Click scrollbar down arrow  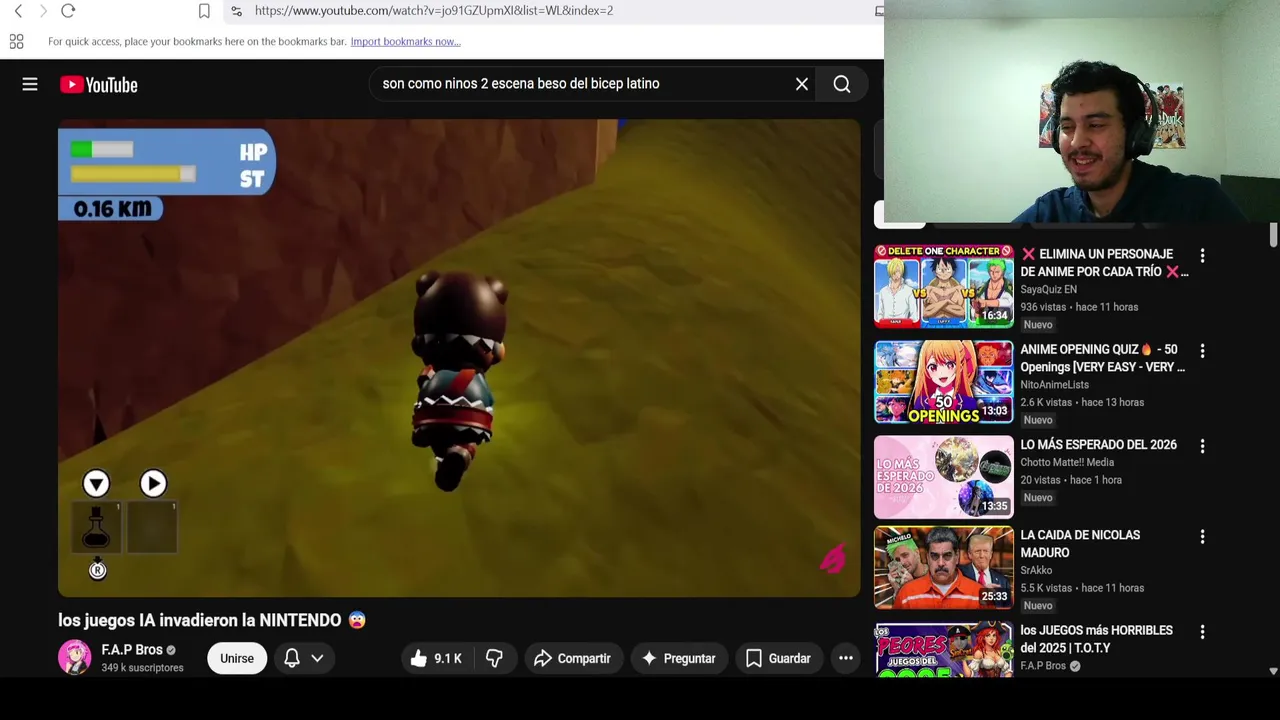tap(1273, 671)
